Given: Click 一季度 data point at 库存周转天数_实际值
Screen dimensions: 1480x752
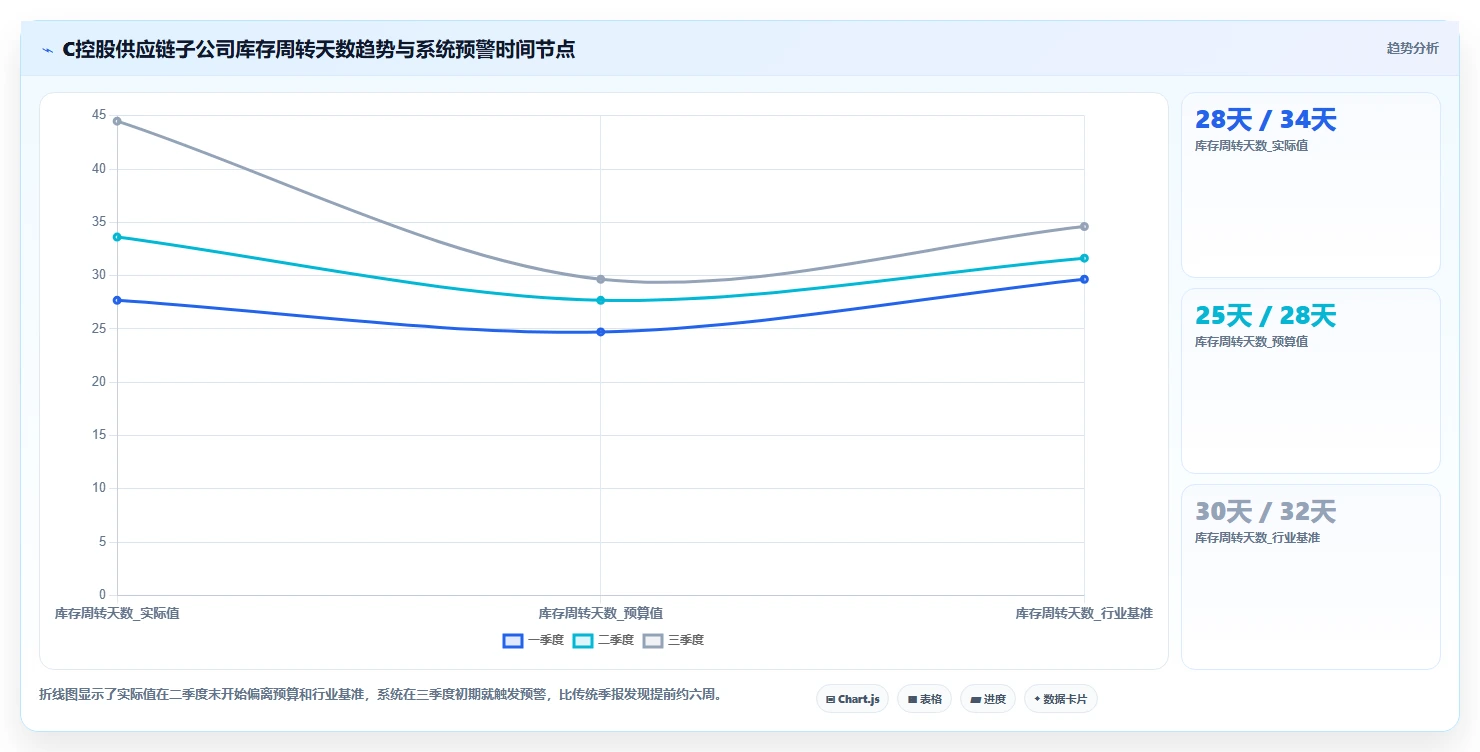Looking at the screenshot, I should 117,300.
